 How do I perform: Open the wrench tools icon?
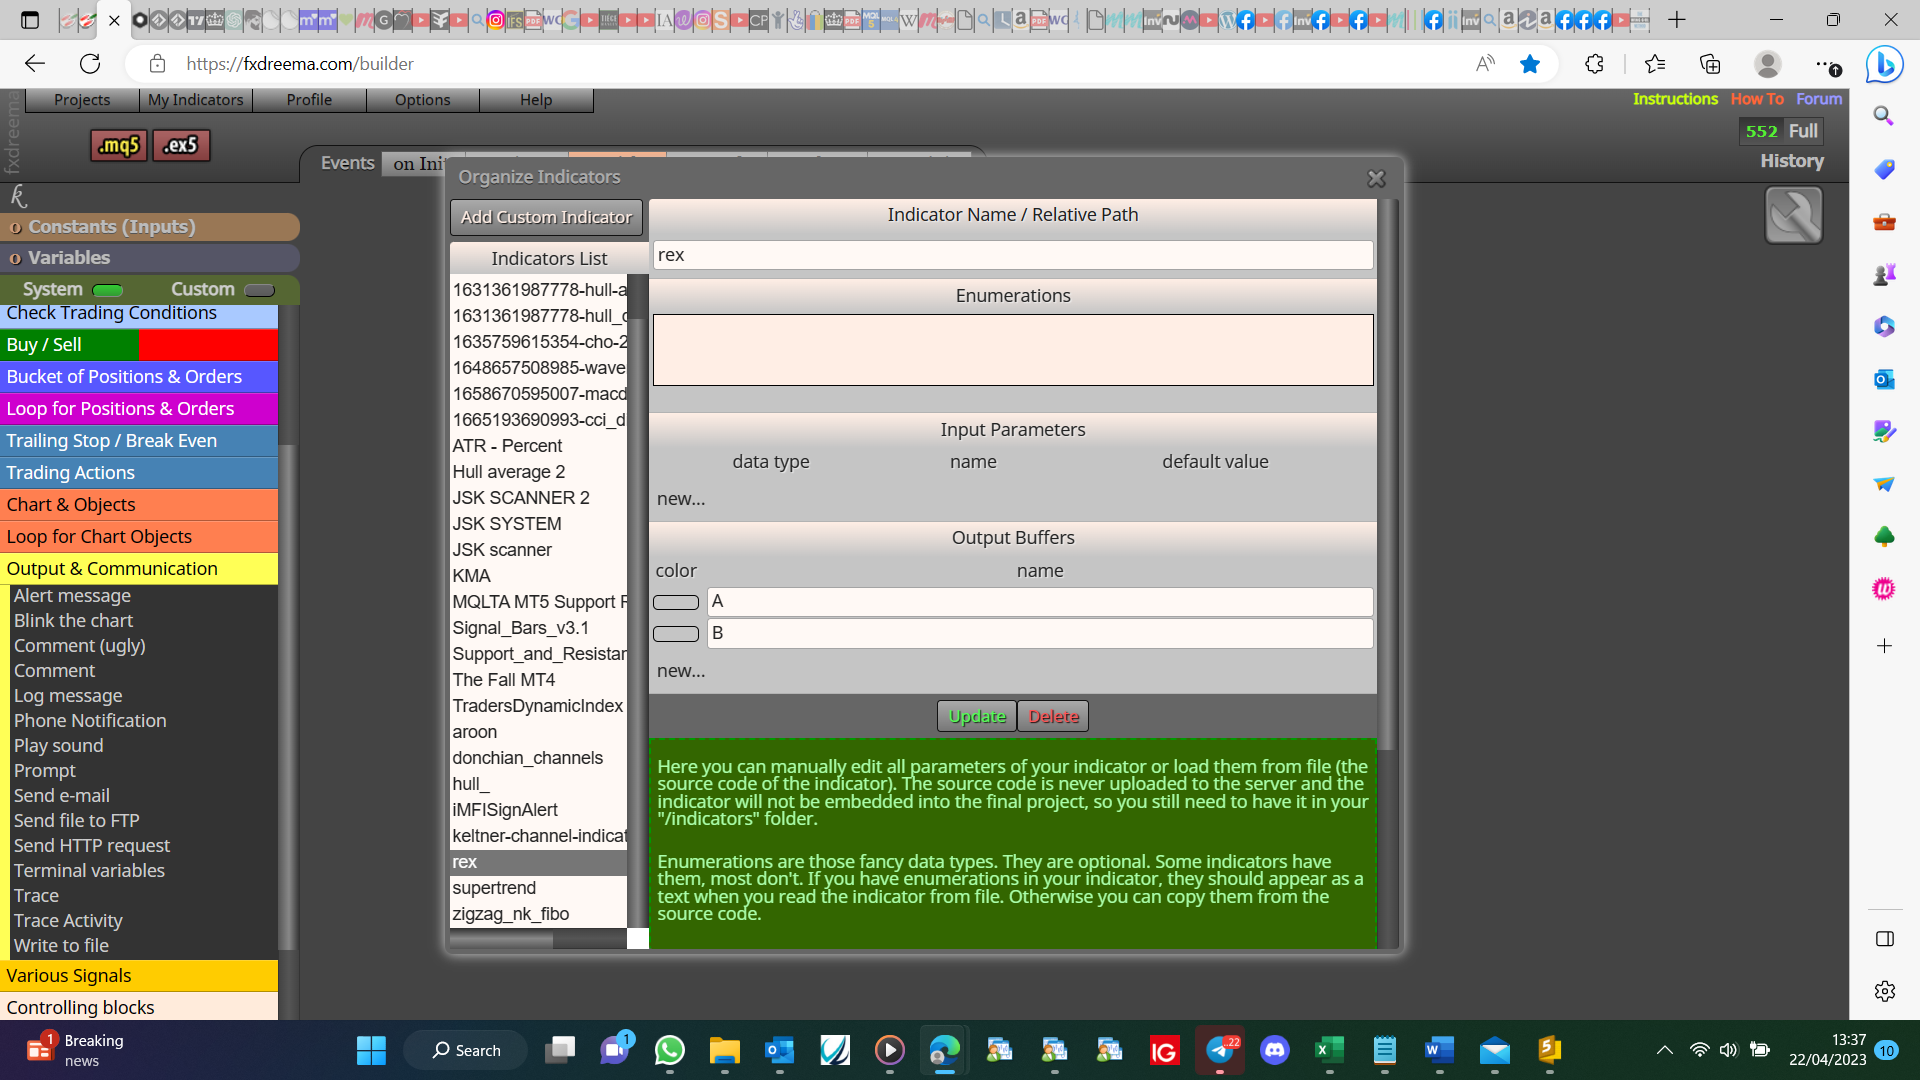(x=1793, y=215)
